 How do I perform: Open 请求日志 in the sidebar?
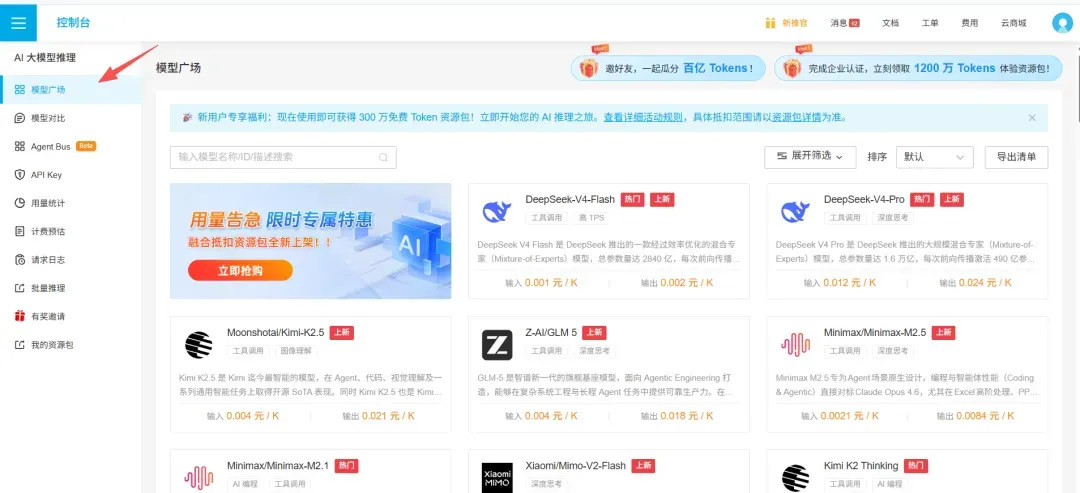[x=70, y=260]
